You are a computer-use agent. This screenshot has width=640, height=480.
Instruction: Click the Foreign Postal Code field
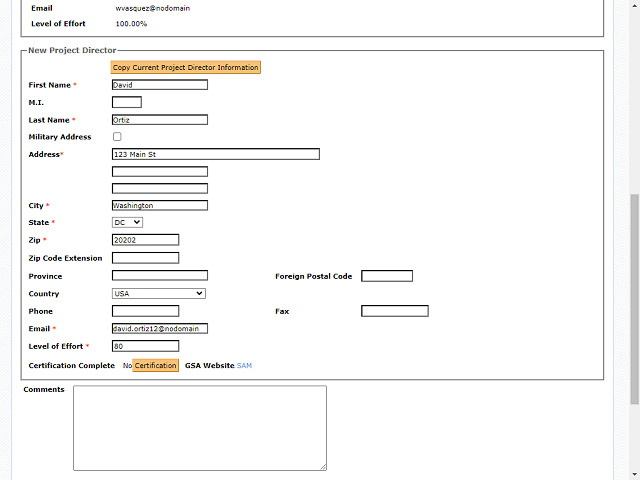point(387,276)
